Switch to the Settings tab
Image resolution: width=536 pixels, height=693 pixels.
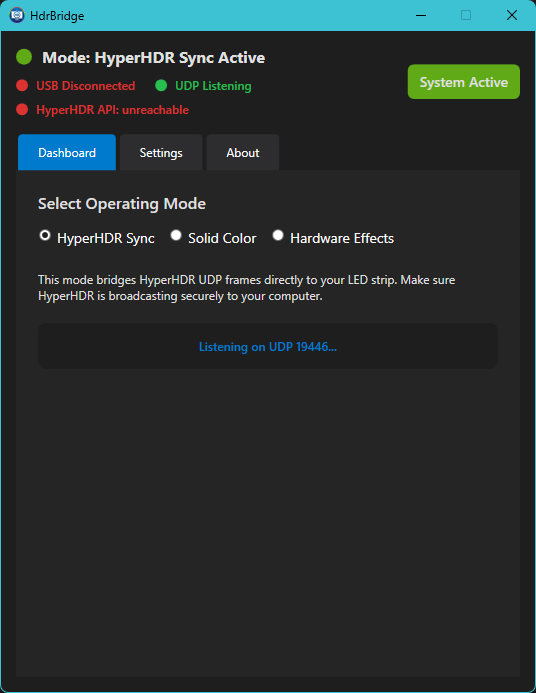point(161,152)
